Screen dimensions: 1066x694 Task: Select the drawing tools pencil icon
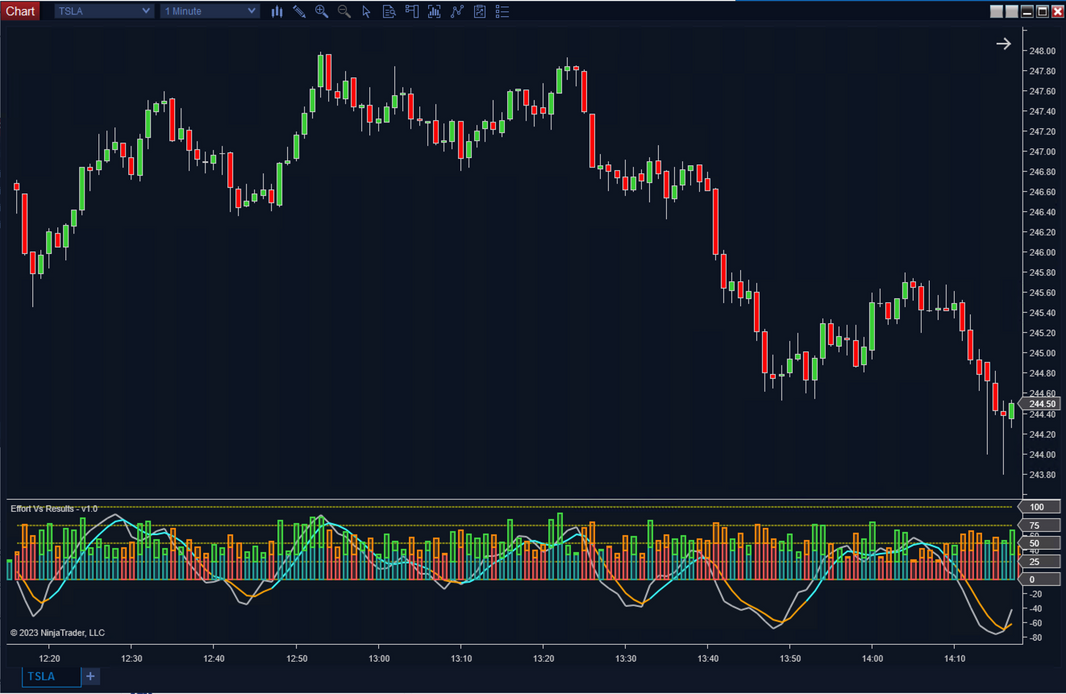[299, 12]
